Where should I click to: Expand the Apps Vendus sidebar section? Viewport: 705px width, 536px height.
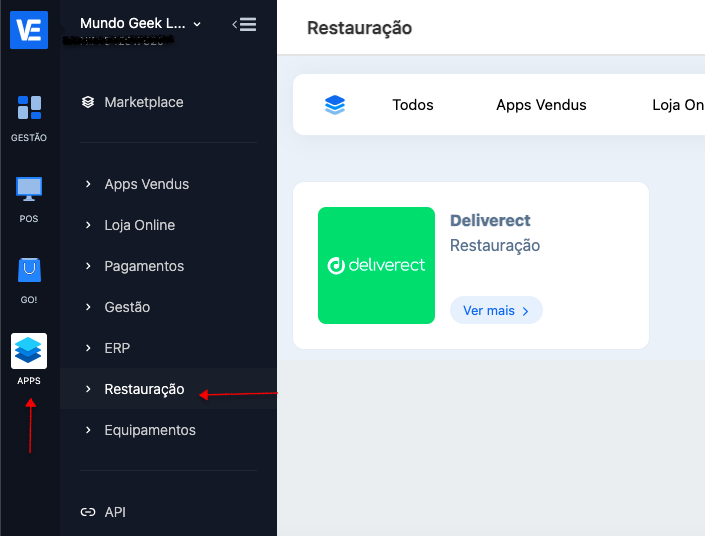(146, 184)
